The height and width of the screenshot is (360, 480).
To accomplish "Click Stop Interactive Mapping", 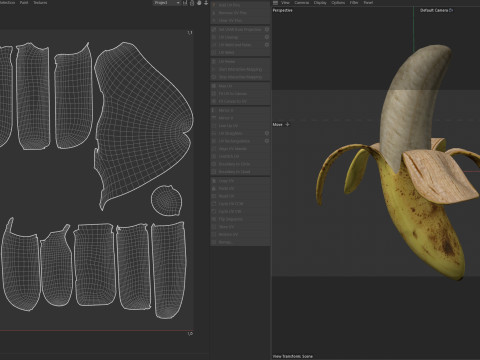I will [x=240, y=77].
